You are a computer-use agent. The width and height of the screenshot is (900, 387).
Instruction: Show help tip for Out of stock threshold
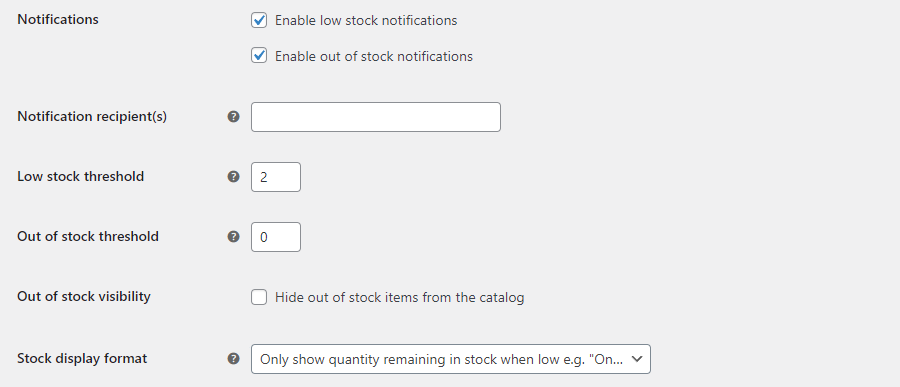tap(233, 237)
